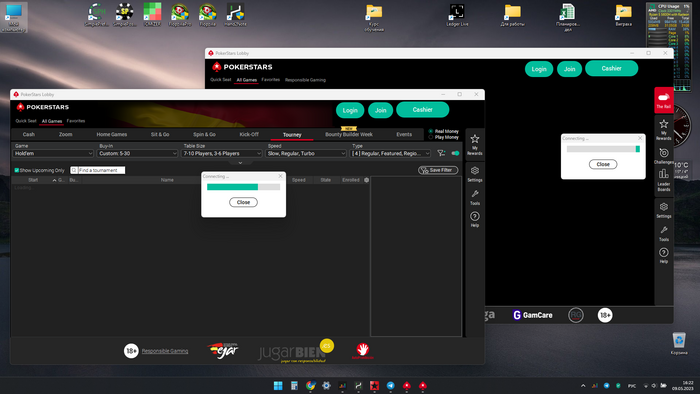Click the GamCare logo in back lobby
Image resolution: width=700 pixels, height=394 pixels.
click(532, 315)
